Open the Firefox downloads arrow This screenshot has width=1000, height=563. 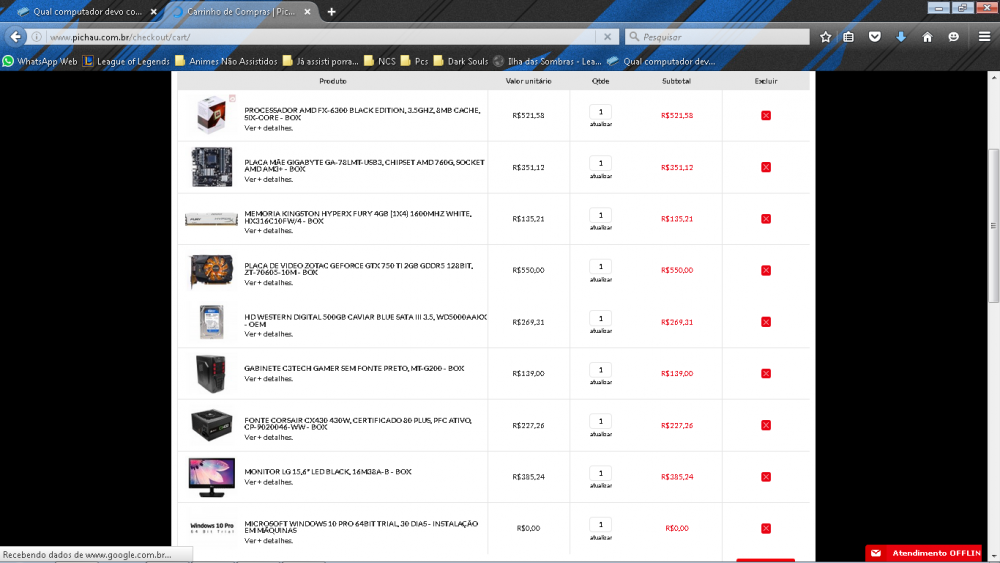click(x=901, y=37)
